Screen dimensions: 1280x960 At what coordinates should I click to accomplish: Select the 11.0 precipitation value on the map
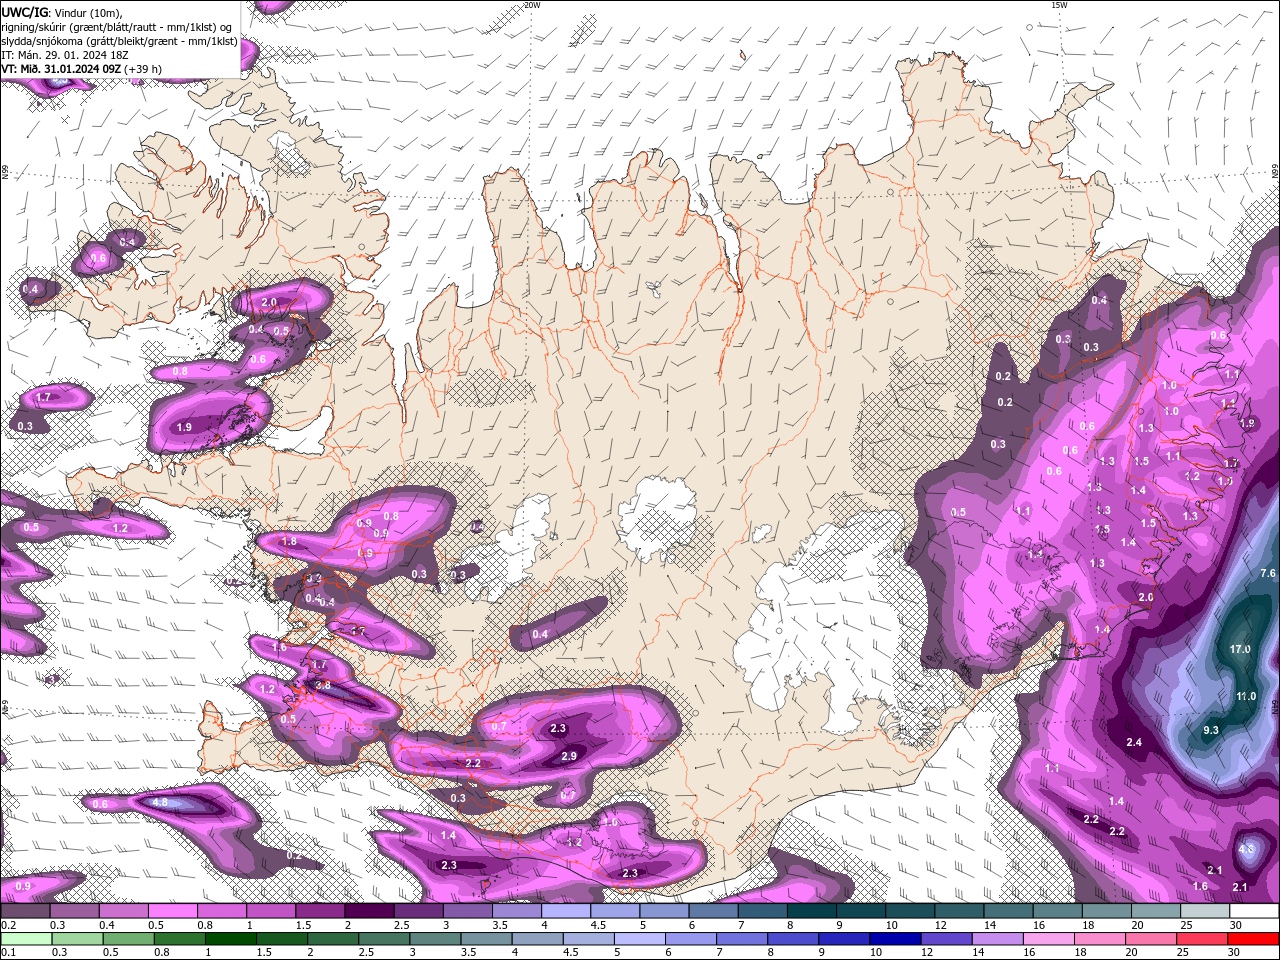(1246, 696)
